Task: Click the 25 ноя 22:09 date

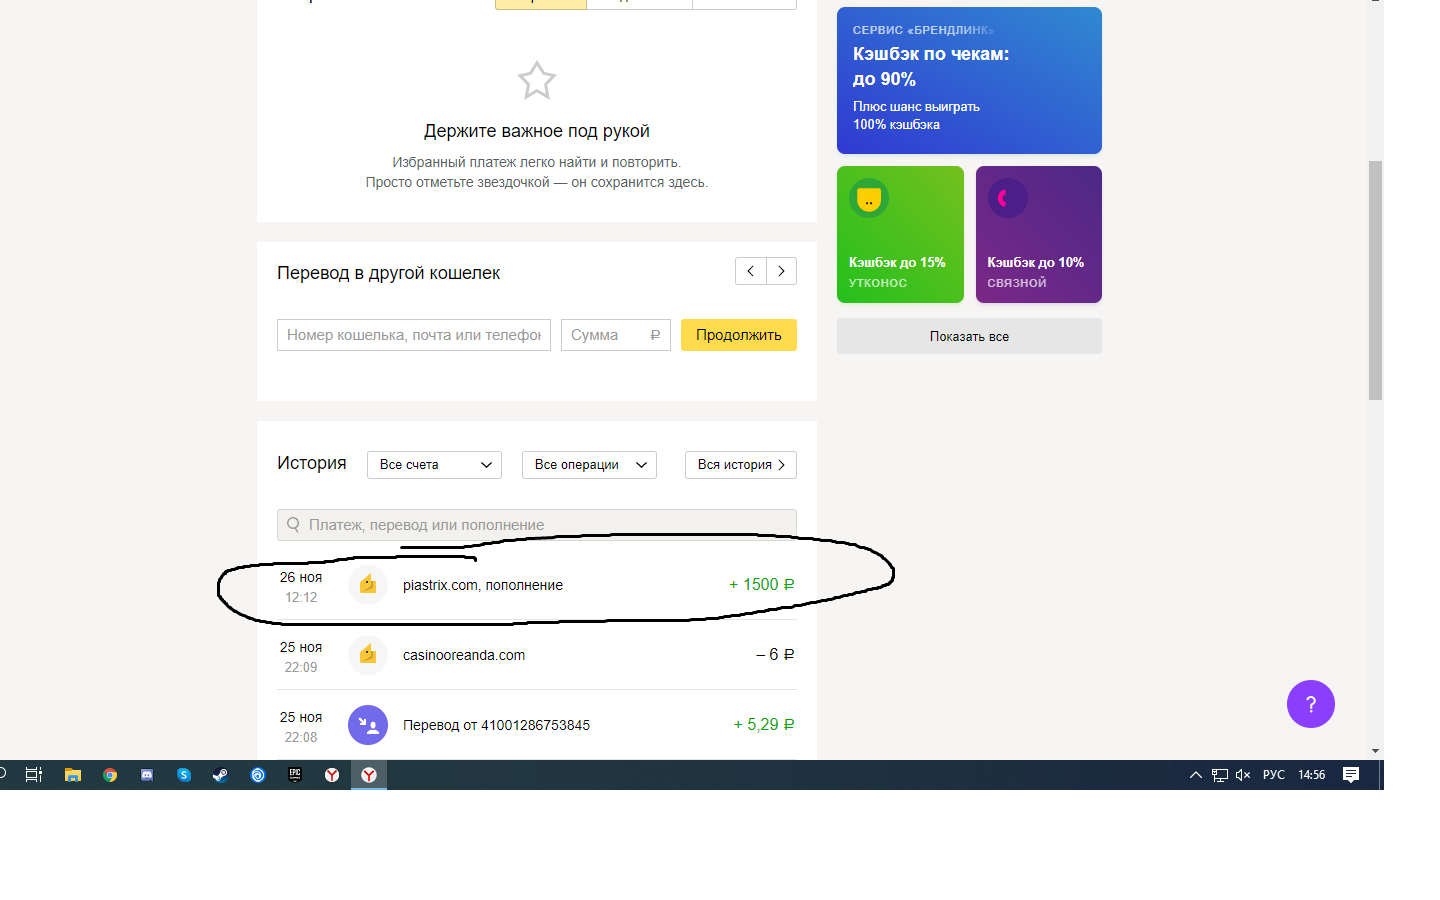Action: click(301, 657)
